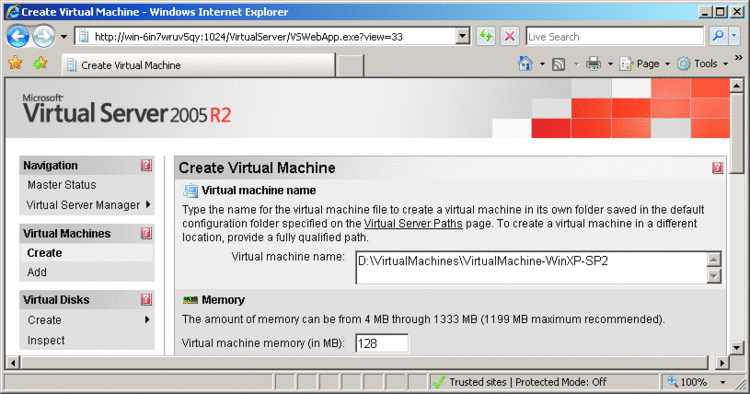Open Virtual Disks section help icon
The width and height of the screenshot is (750, 394).
click(146, 299)
